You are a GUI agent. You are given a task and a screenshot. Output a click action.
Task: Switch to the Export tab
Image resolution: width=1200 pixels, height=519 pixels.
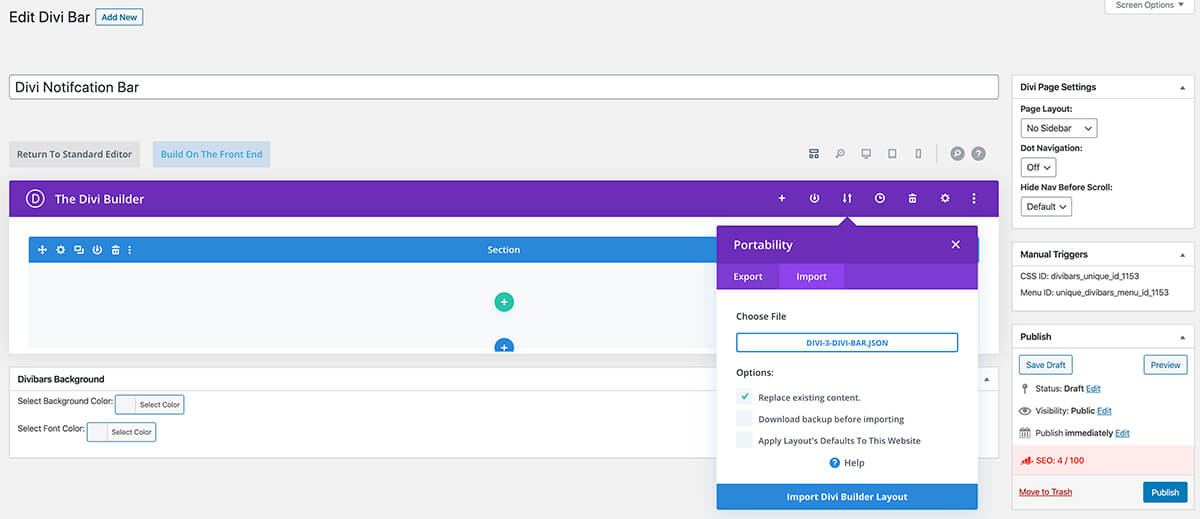point(748,277)
